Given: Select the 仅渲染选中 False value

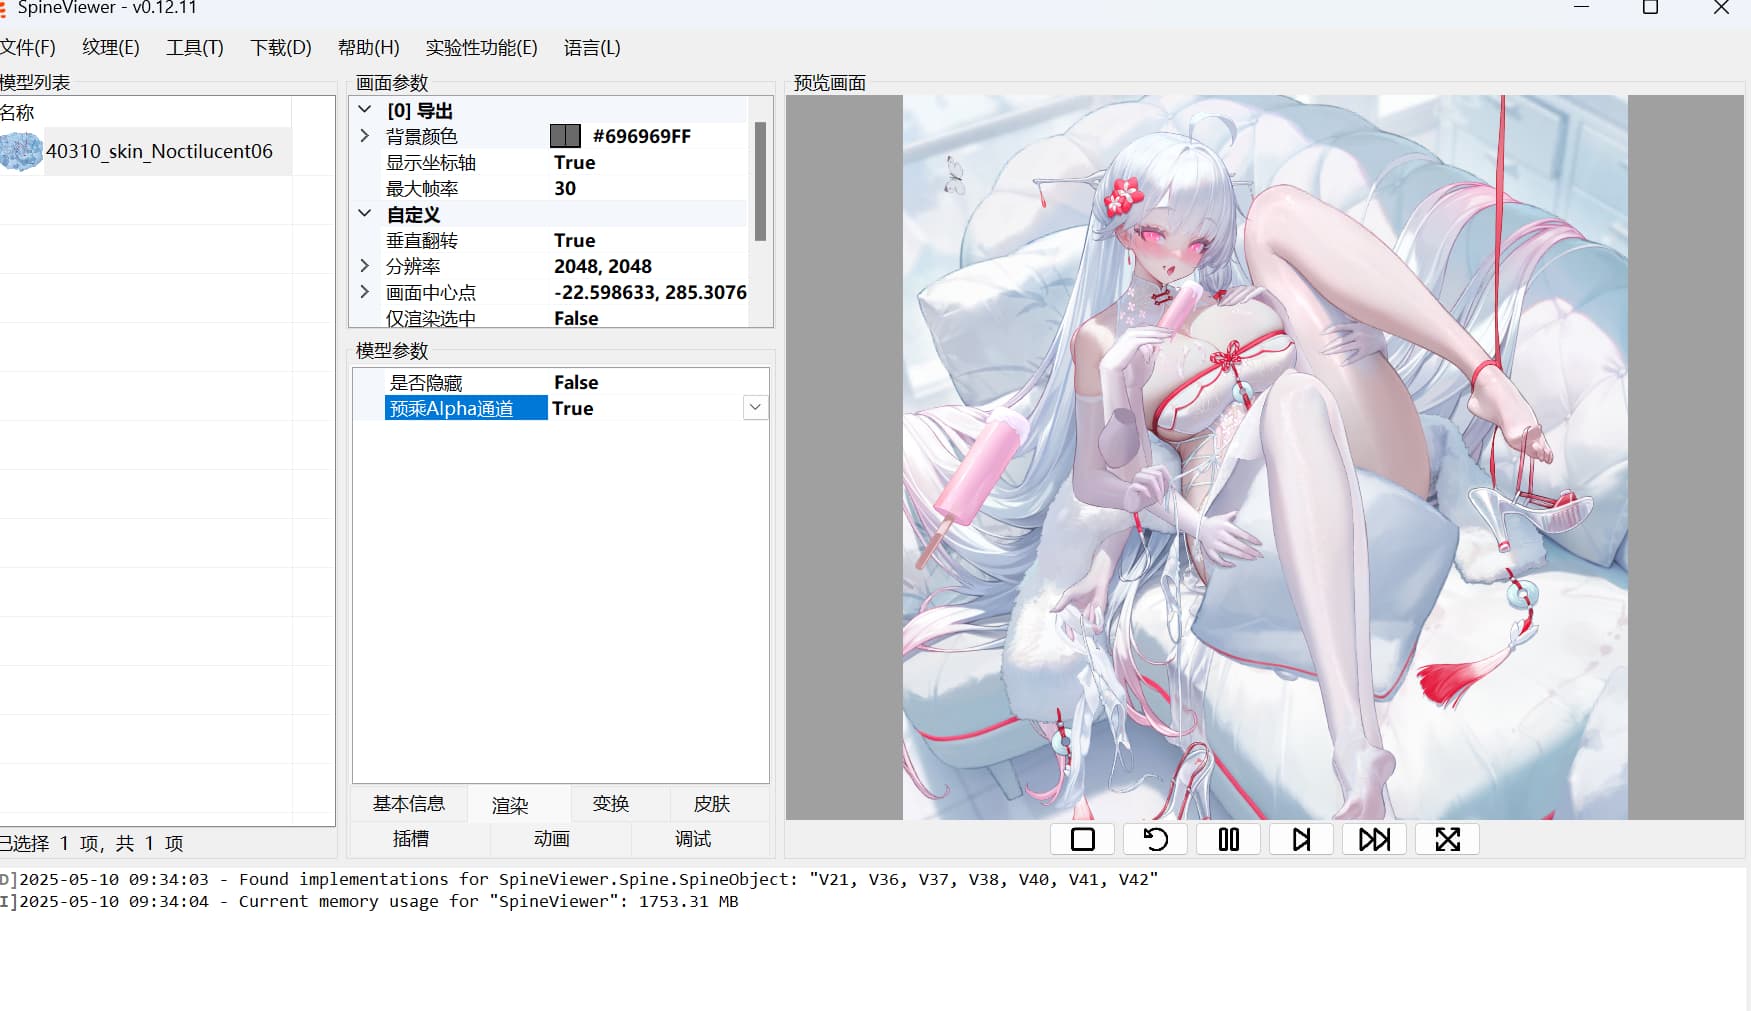Looking at the screenshot, I should pos(576,318).
